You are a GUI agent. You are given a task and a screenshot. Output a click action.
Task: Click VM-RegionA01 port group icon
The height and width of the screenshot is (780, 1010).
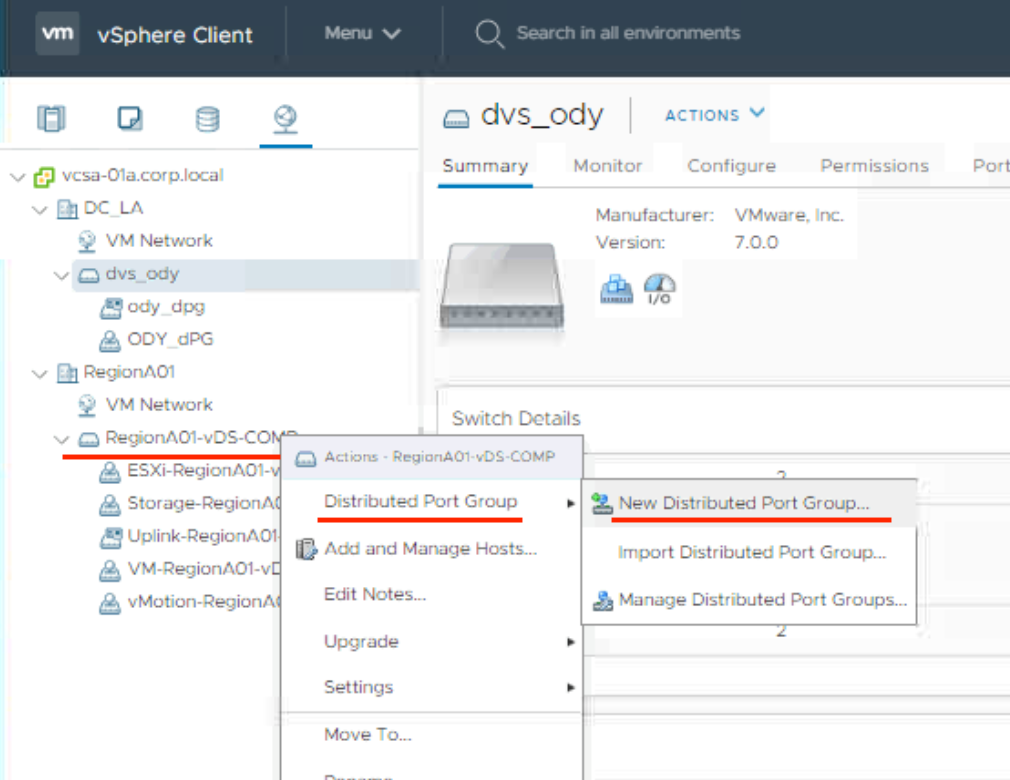pos(110,571)
